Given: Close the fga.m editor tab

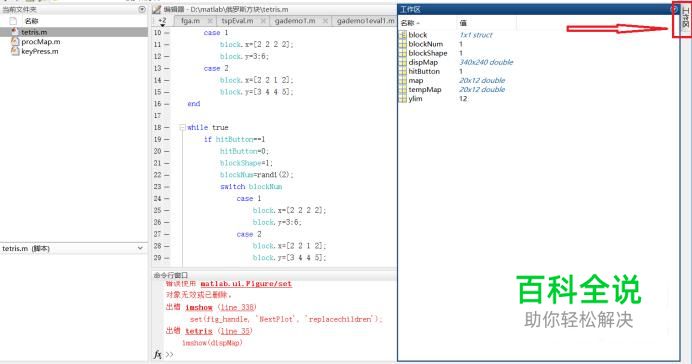Looking at the screenshot, I should 210,21.
